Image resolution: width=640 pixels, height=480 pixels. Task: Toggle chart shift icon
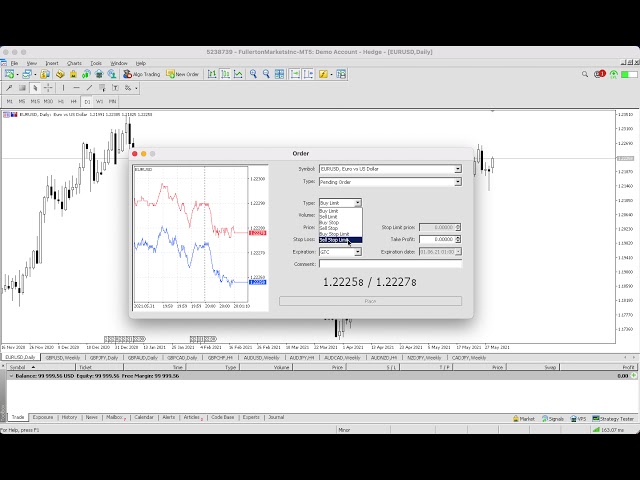[308, 74]
